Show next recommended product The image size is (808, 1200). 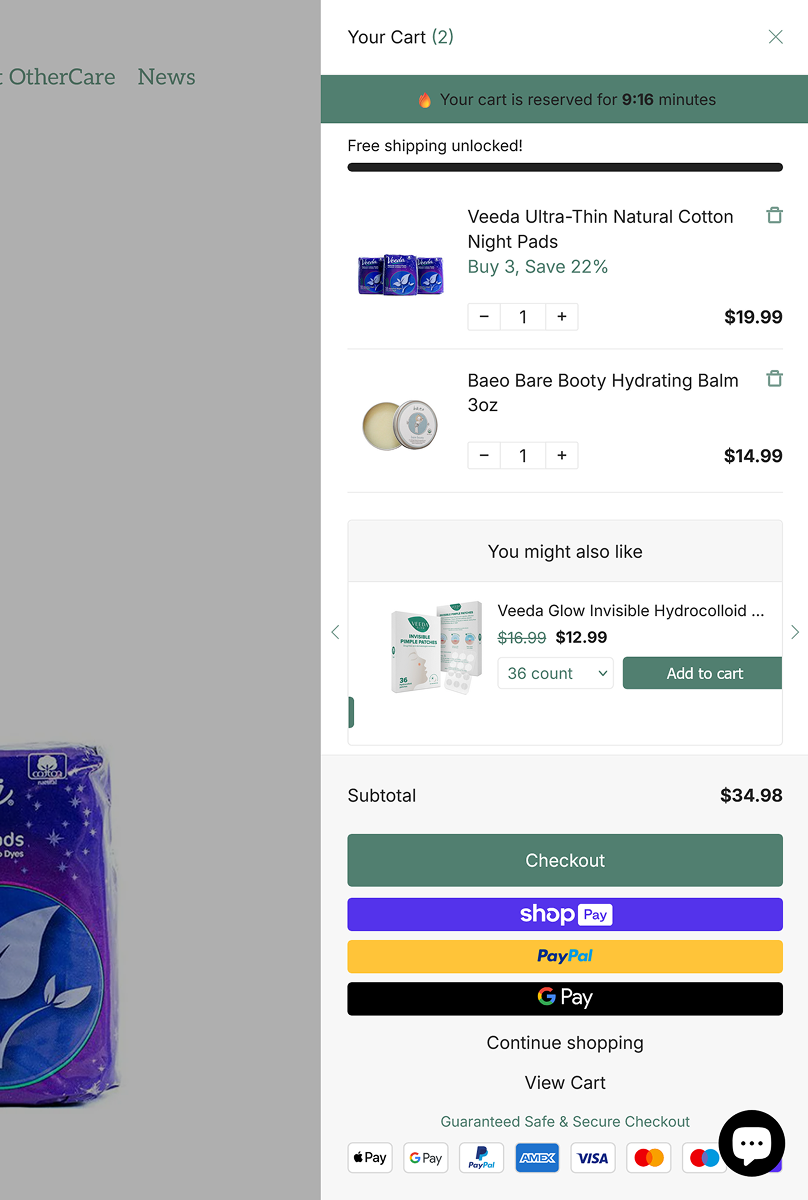795,632
